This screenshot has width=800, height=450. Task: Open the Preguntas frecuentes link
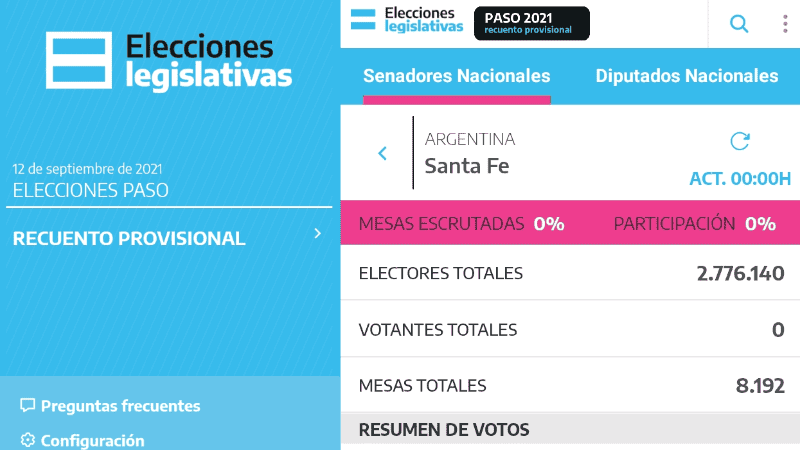click(120, 406)
